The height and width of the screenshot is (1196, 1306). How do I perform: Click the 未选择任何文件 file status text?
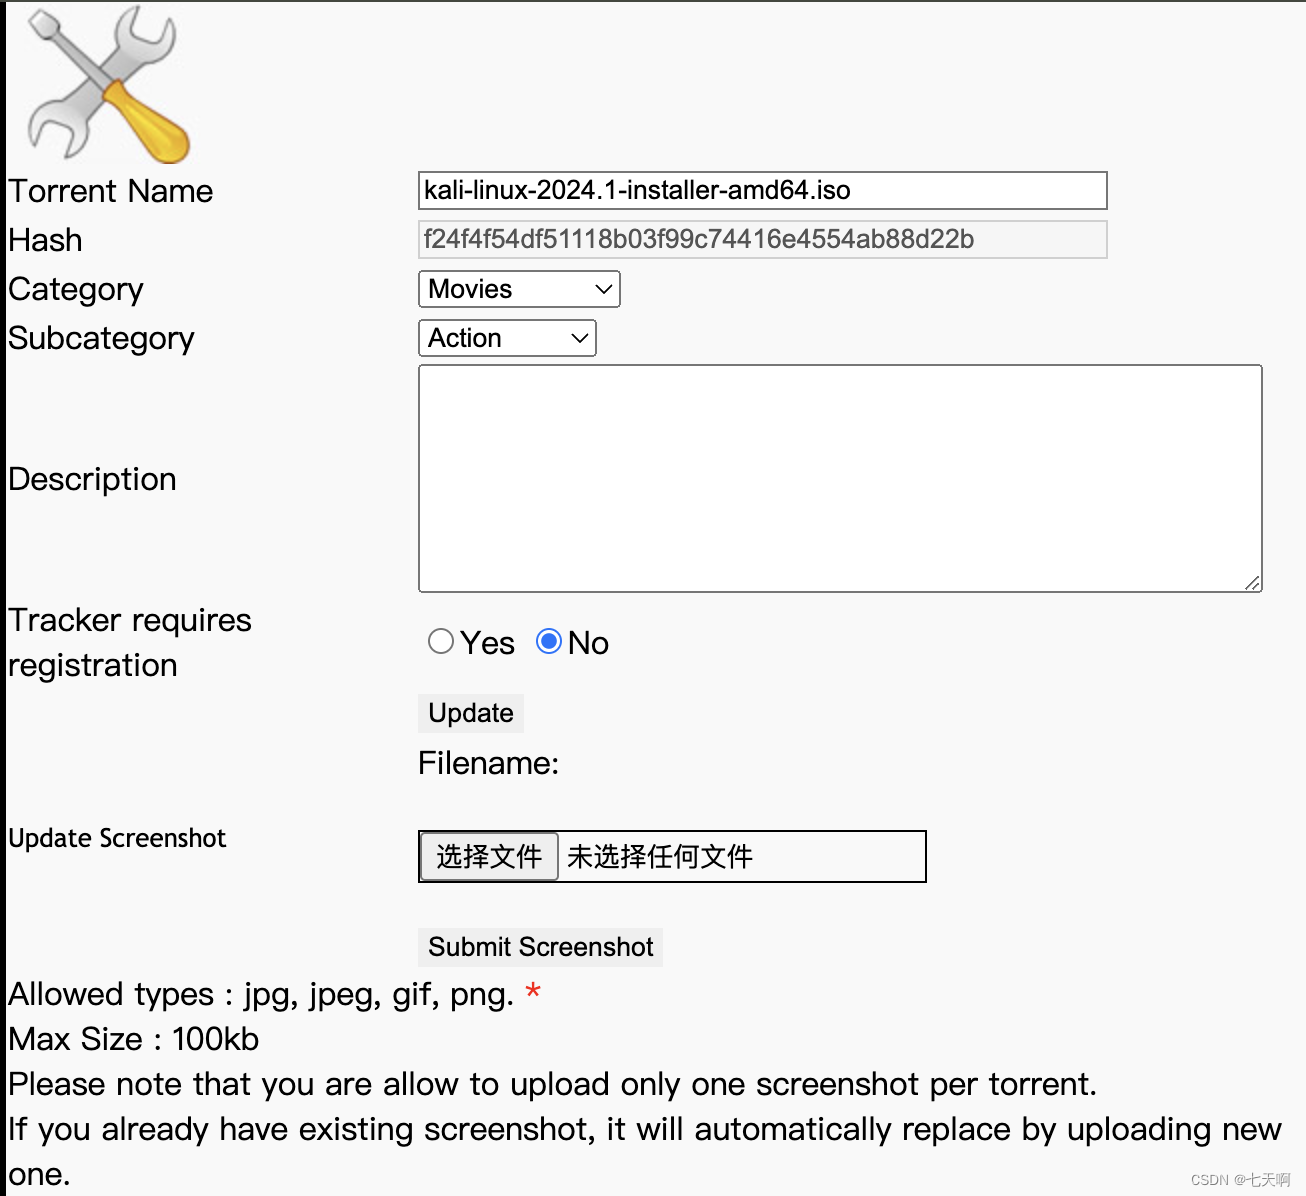[x=660, y=857]
